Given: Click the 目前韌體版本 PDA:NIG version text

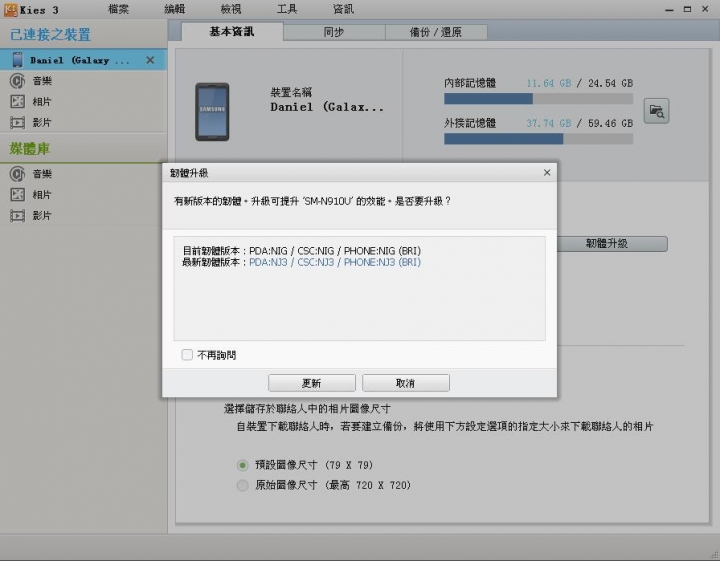Looking at the screenshot, I should point(335,251).
